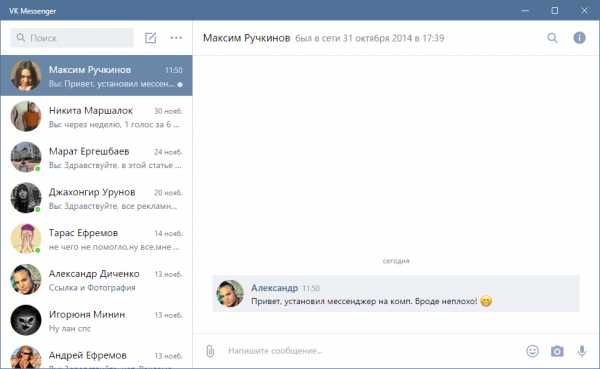Click last seen status text in header
The width and height of the screenshot is (600, 369).
pyautogui.click(x=370, y=38)
